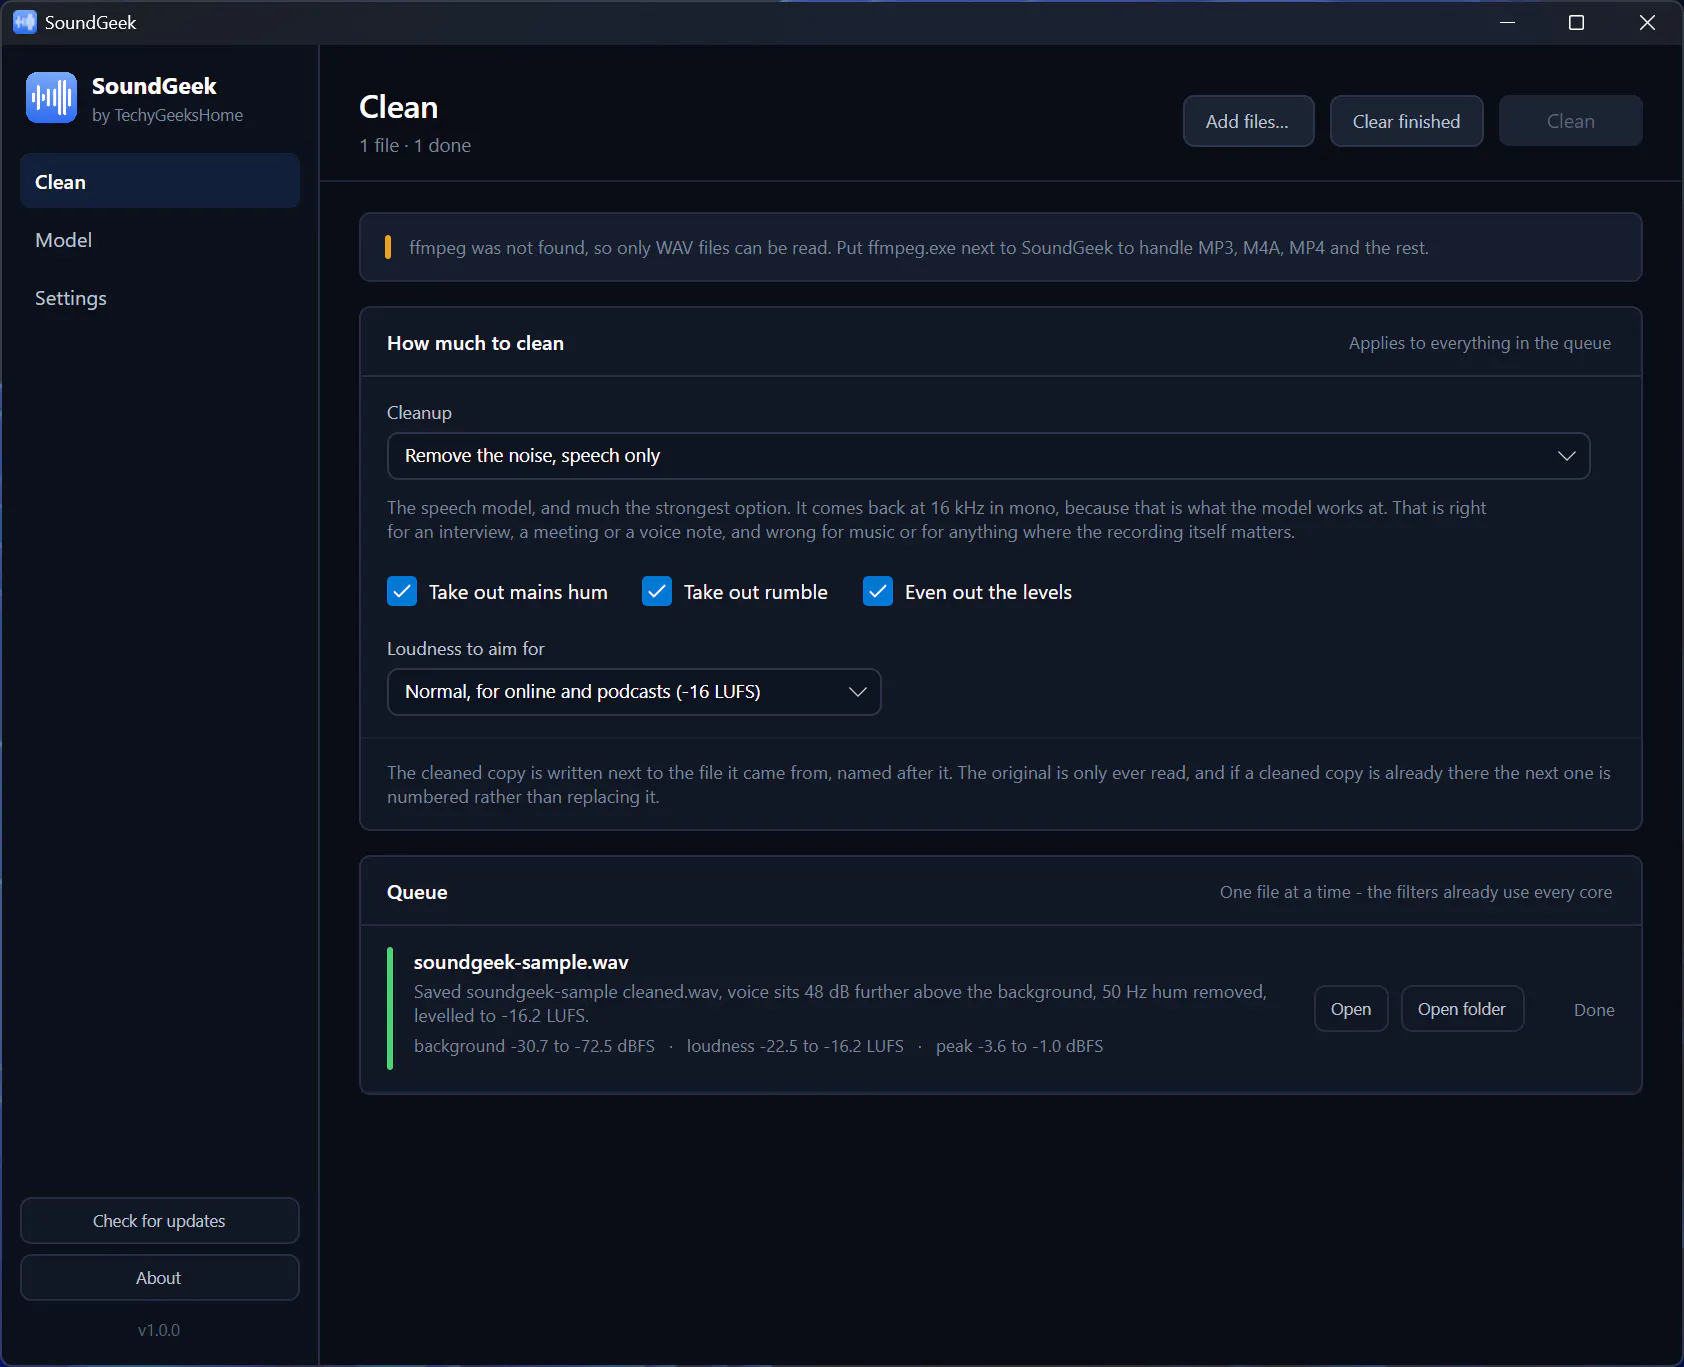Open the cleaned soundgeek-sample file
This screenshot has height=1367, width=1684.
coord(1350,1009)
